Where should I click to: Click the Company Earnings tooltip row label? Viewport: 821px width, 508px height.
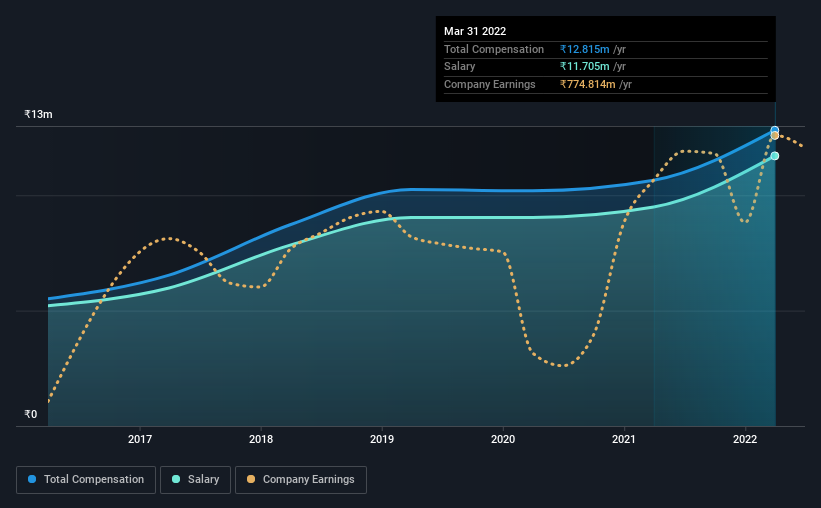[490, 84]
